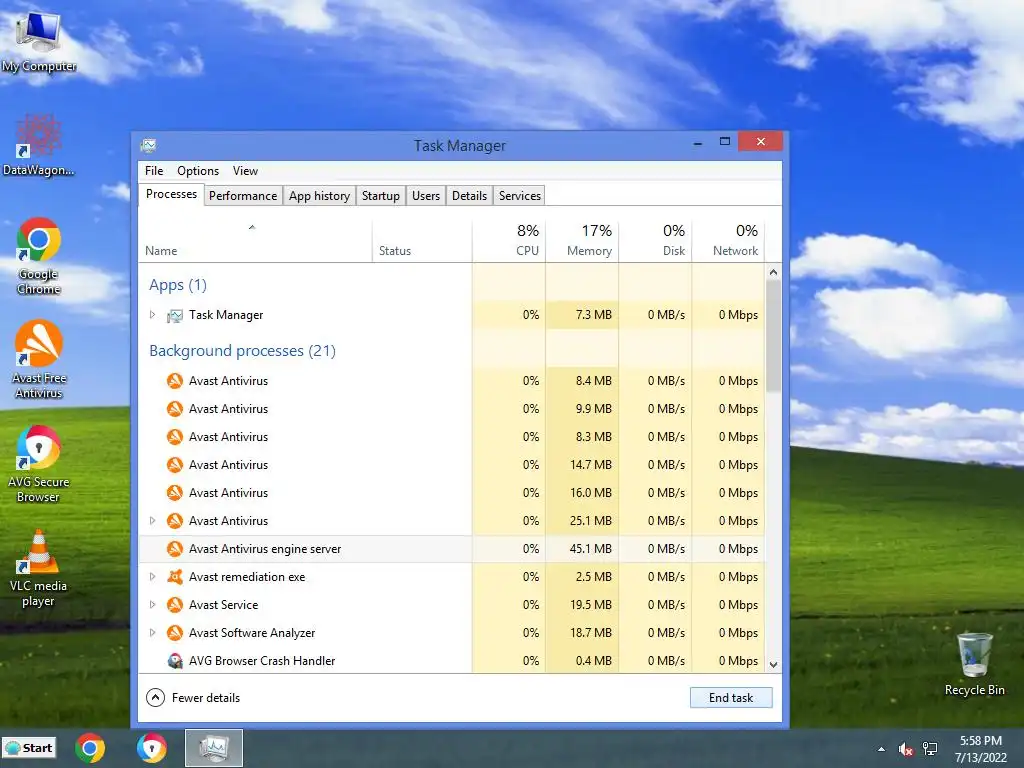Viewport: 1024px width, 768px height.
Task: Click the process list scrollbar thumb
Action: (773, 336)
